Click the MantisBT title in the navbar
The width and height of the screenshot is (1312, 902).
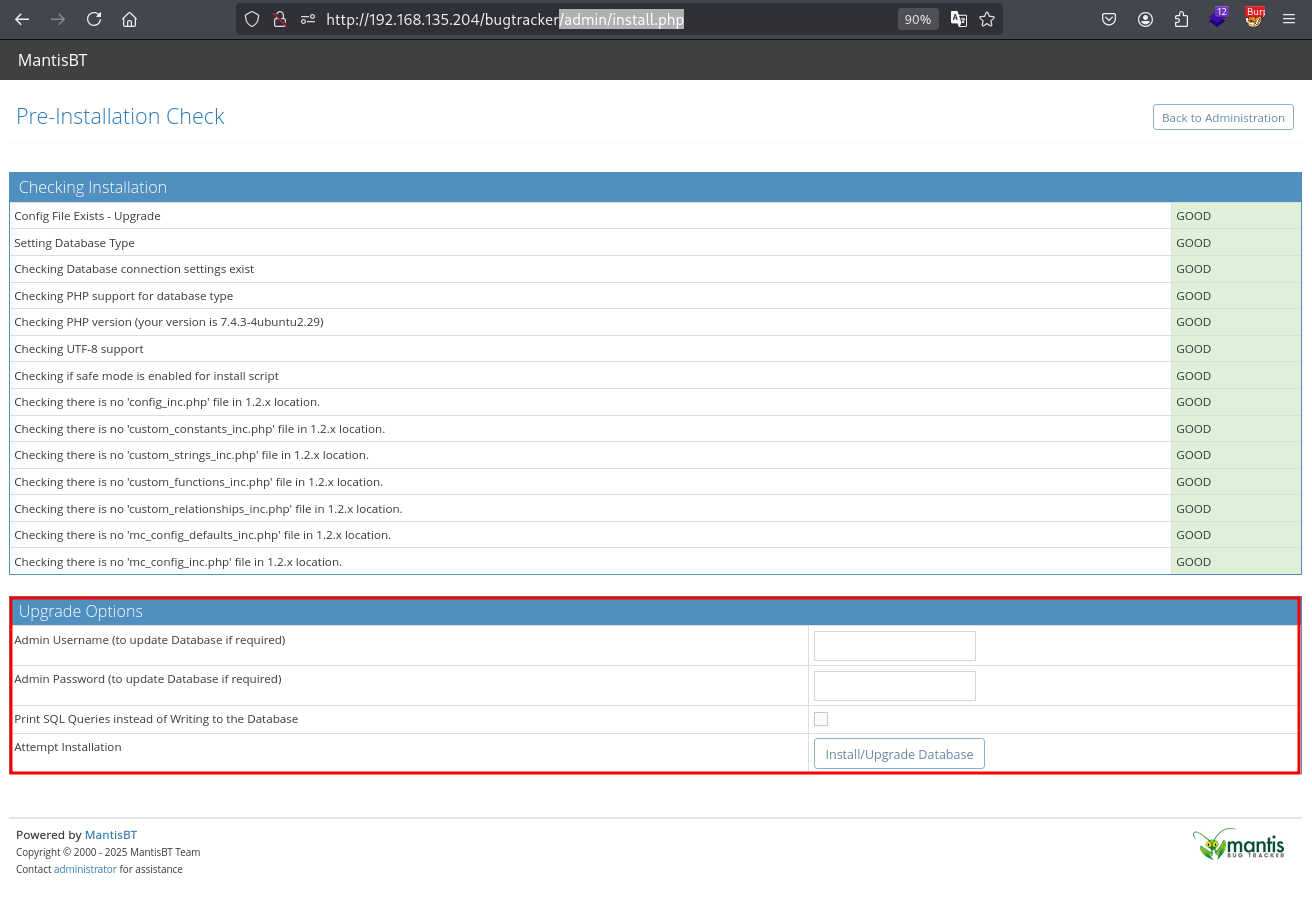click(x=52, y=60)
